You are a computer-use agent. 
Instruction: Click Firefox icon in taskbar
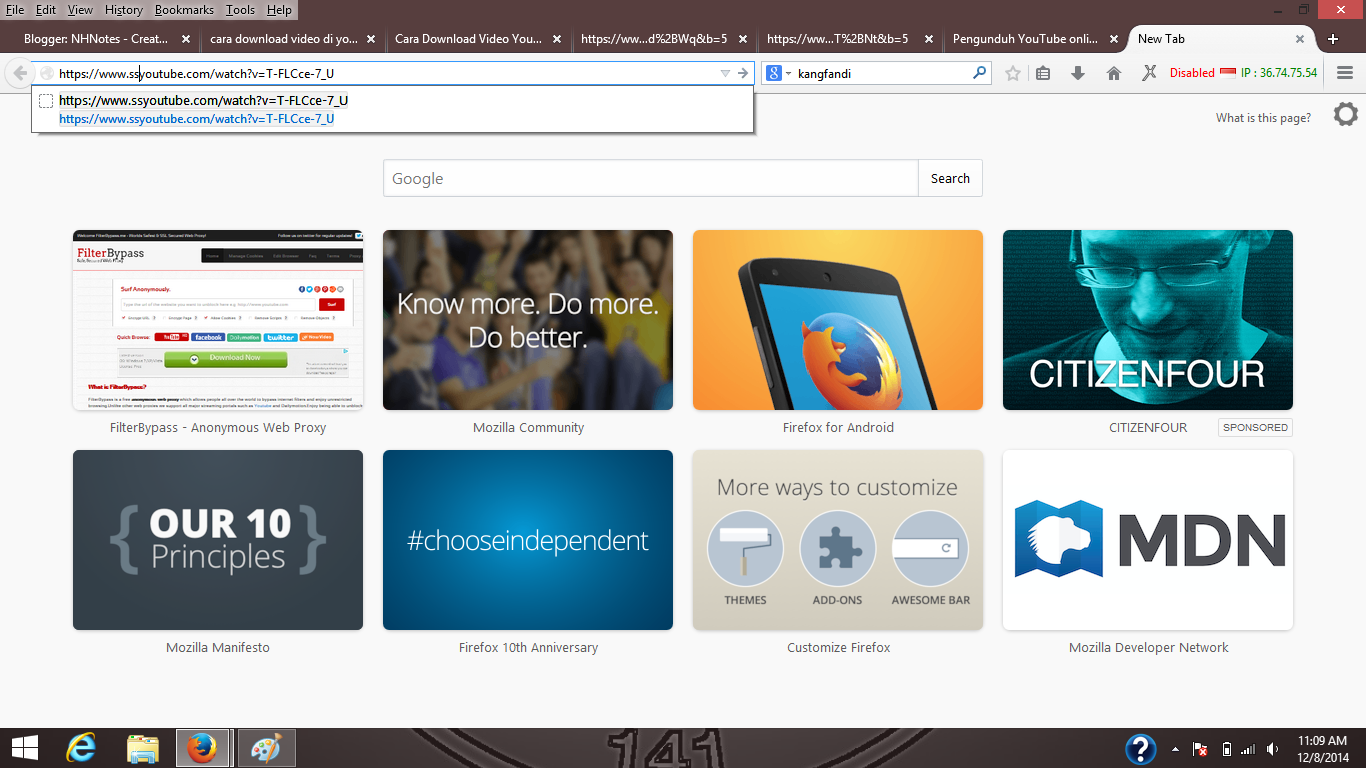tap(203, 748)
